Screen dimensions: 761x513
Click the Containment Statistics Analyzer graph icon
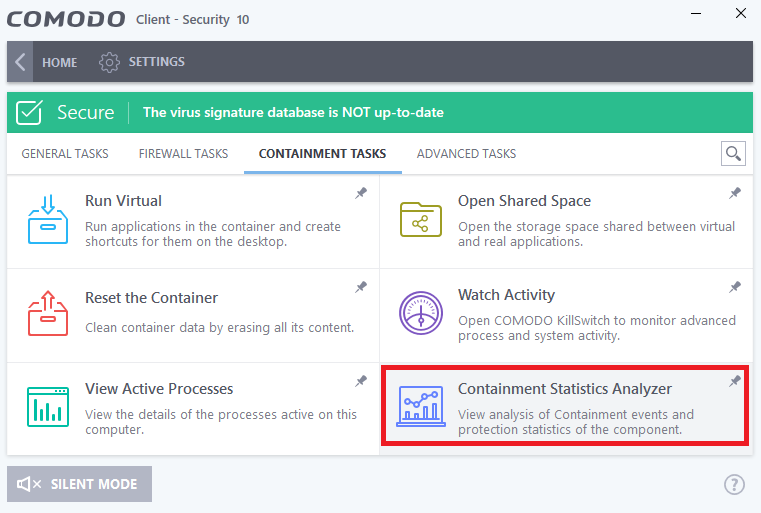click(x=421, y=407)
